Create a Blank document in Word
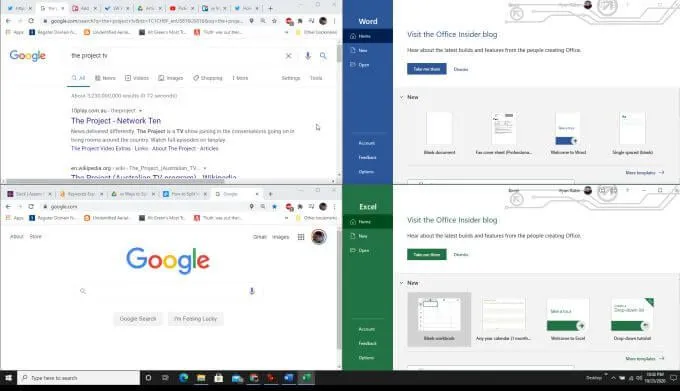The width and height of the screenshot is (680, 391). tap(439, 133)
